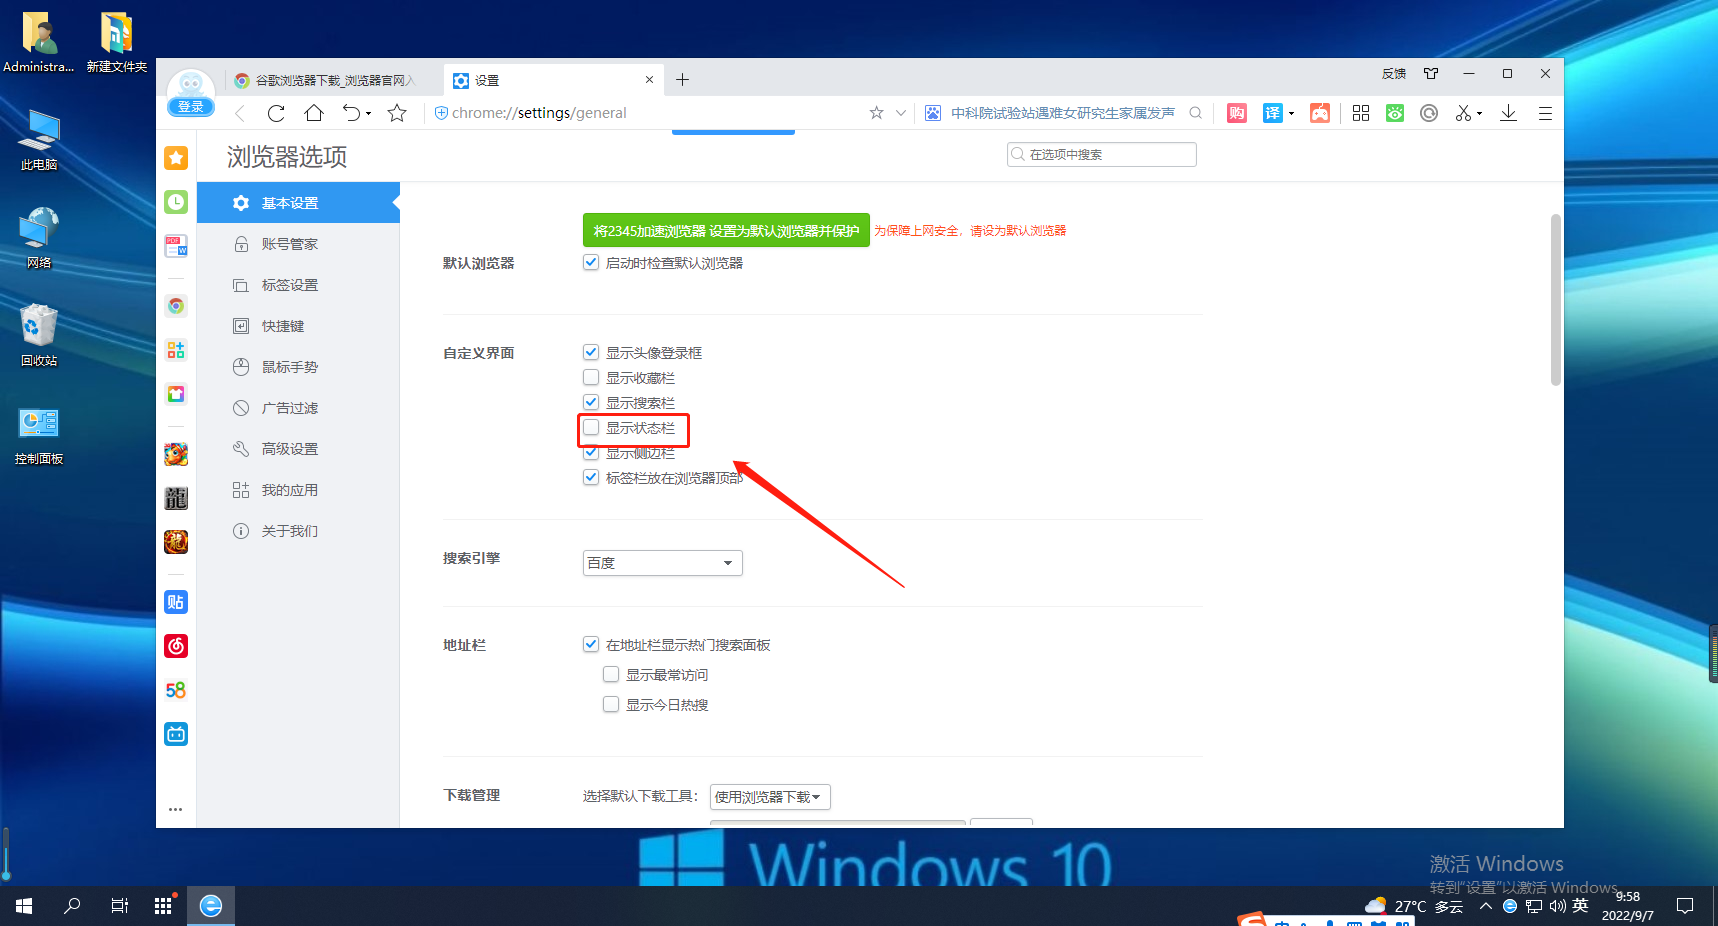Open 快捷键 settings section
1718x926 pixels.
tap(298, 326)
